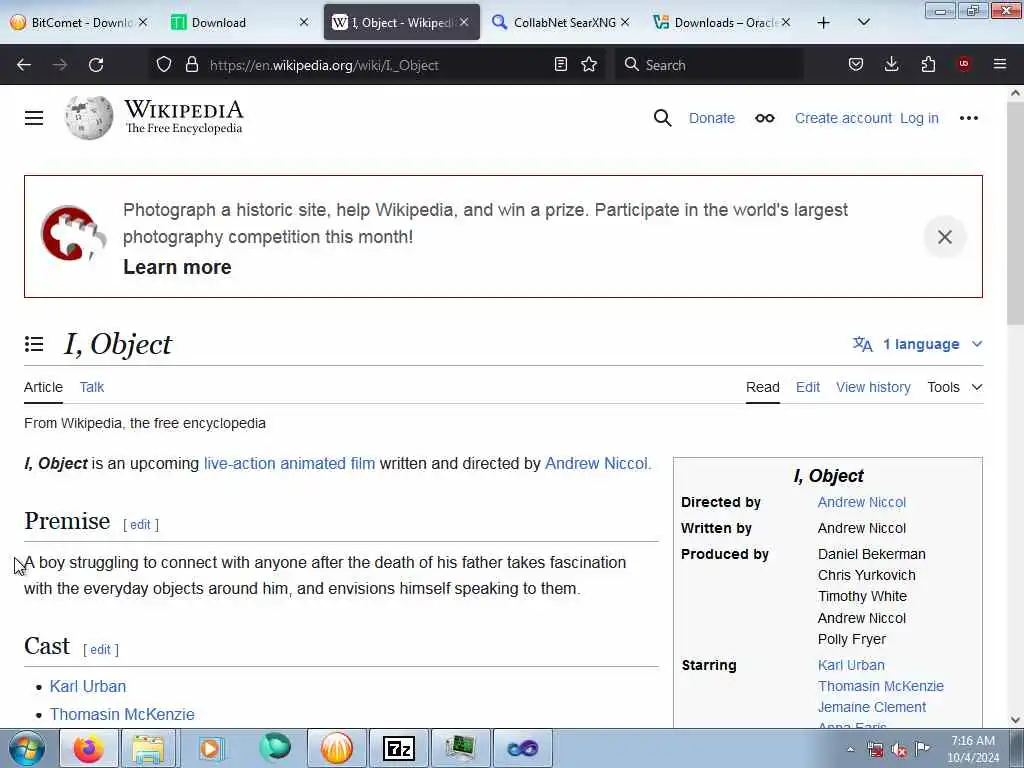1024x768 pixels.
Task: Toggle the table of contents icon
Action: coord(34,344)
